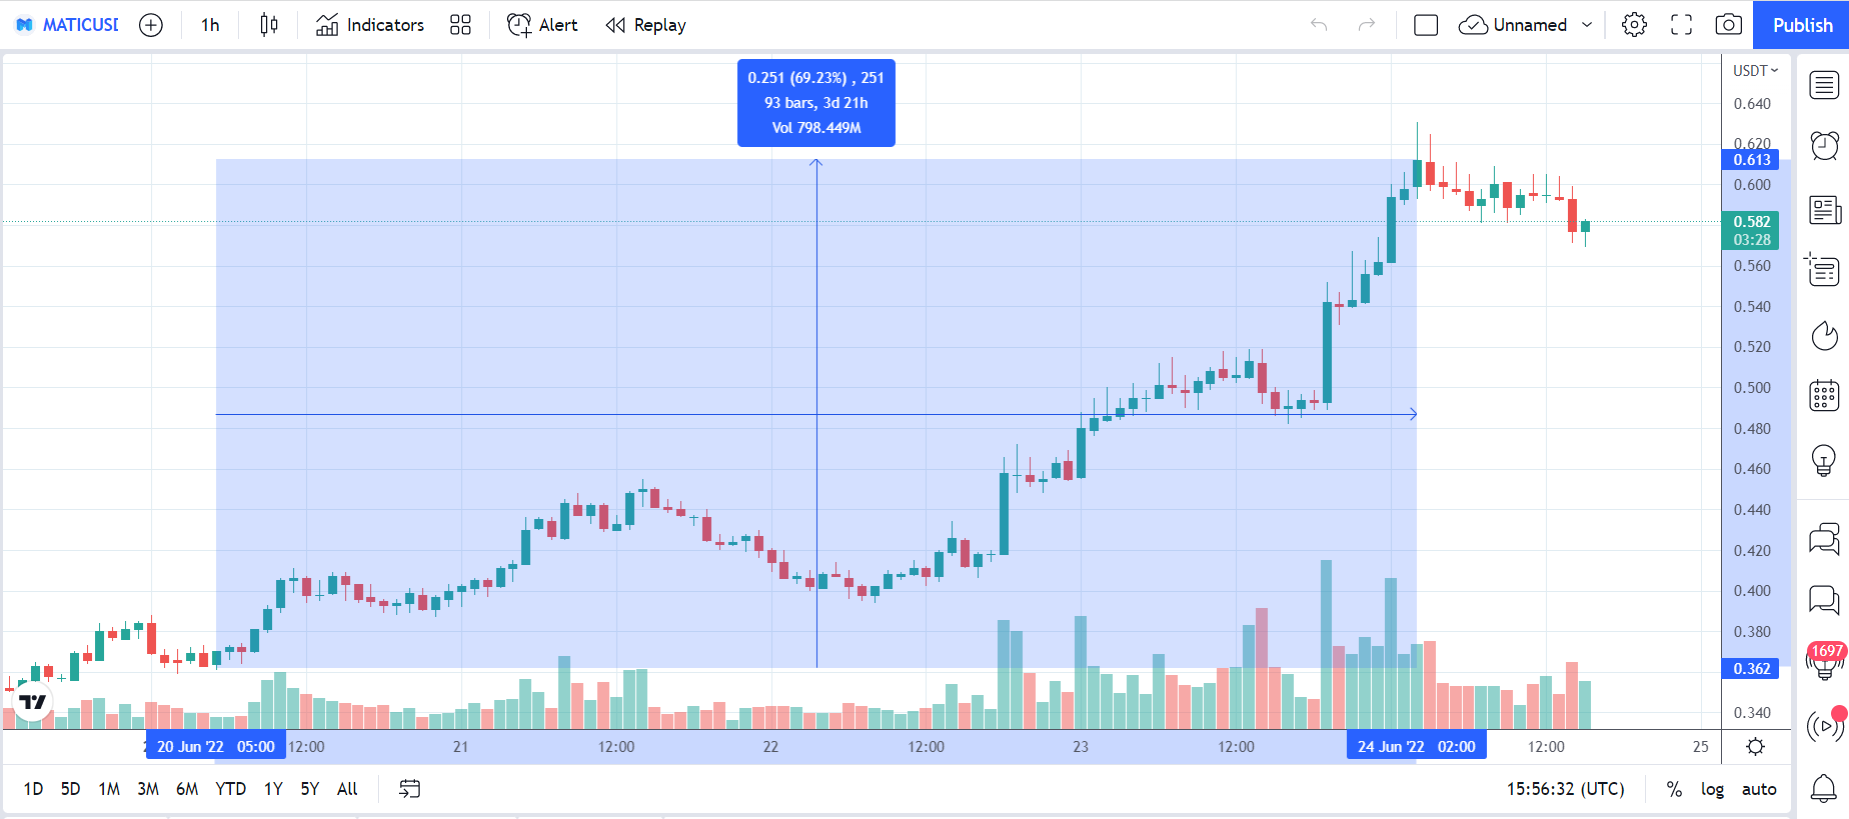Open price scale settings gear

tap(1755, 747)
